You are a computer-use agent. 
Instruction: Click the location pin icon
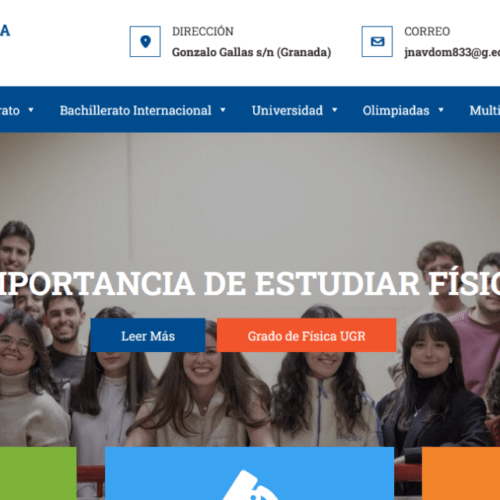pyautogui.click(x=145, y=42)
